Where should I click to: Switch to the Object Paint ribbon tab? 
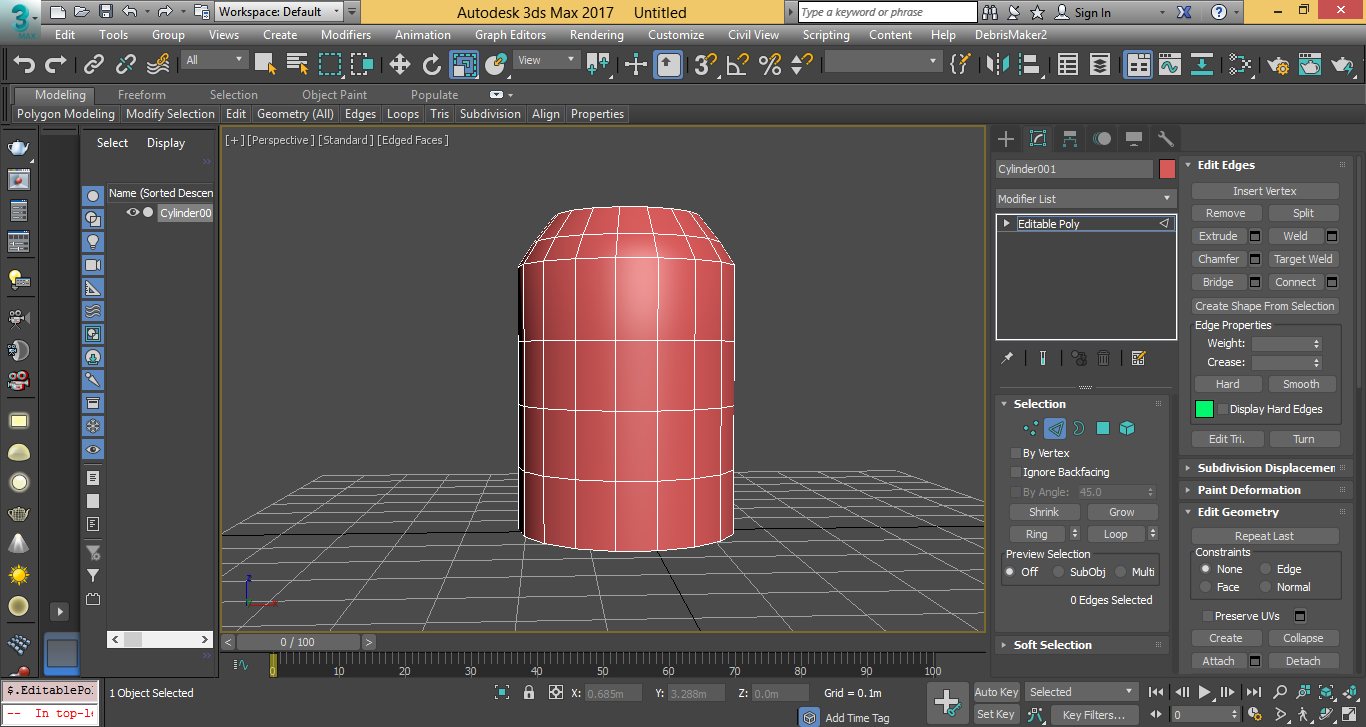click(334, 95)
